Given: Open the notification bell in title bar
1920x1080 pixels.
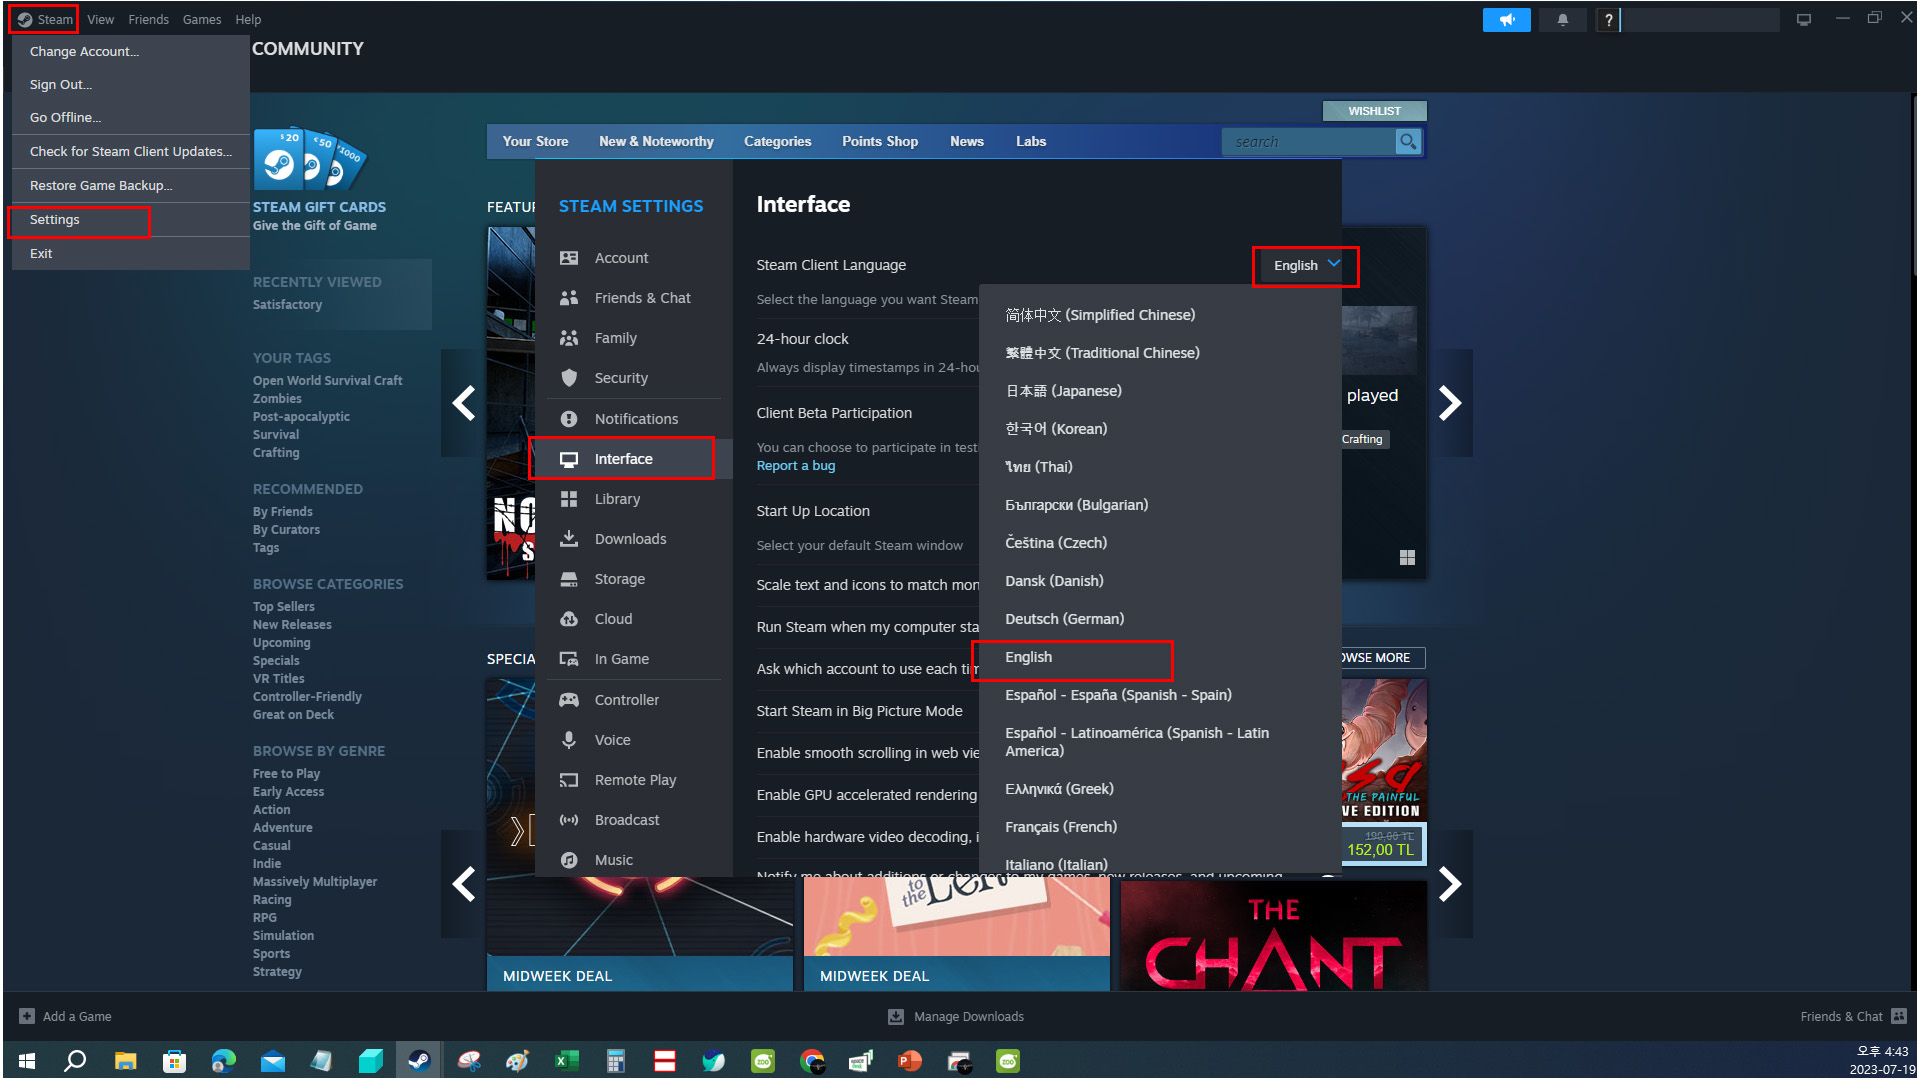Looking at the screenshot, I should point(1562,19).
